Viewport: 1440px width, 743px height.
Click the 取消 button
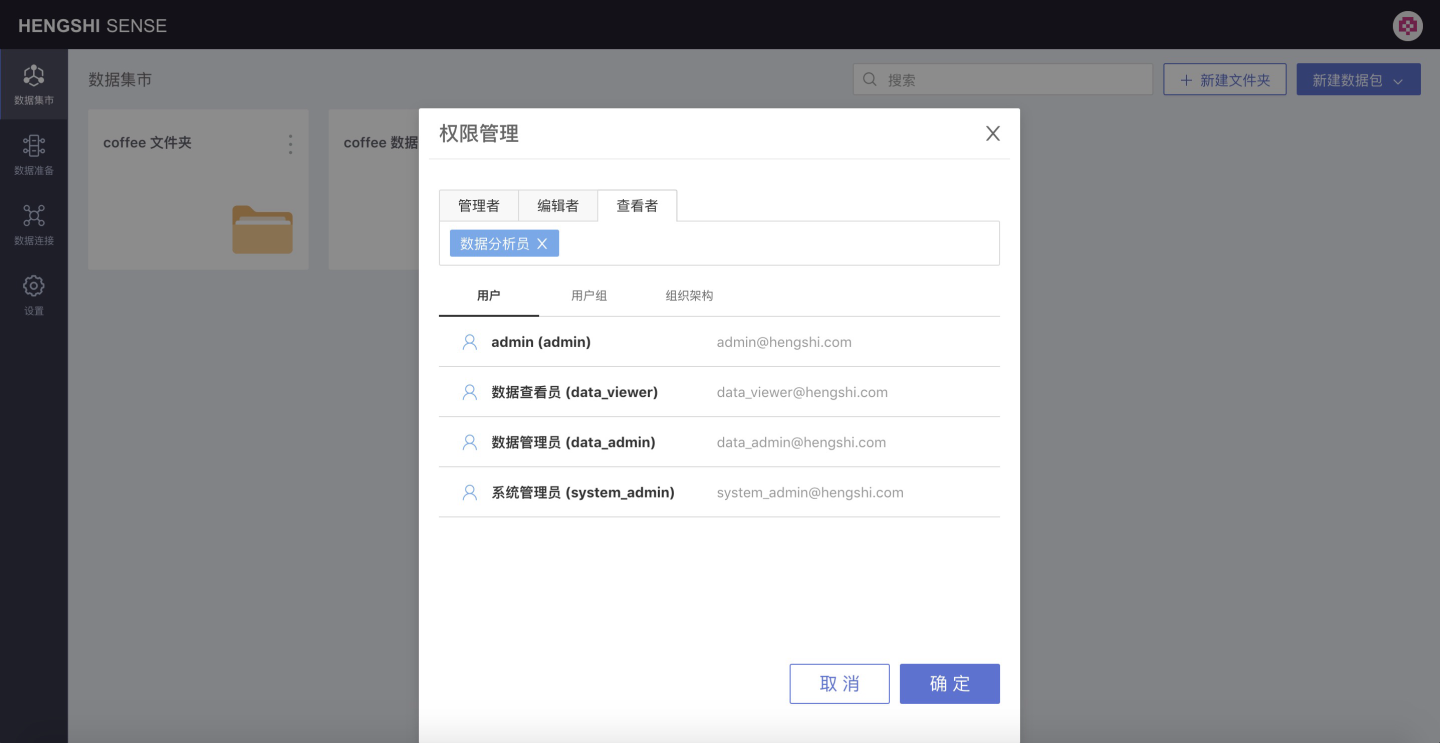tap(839, 684)
